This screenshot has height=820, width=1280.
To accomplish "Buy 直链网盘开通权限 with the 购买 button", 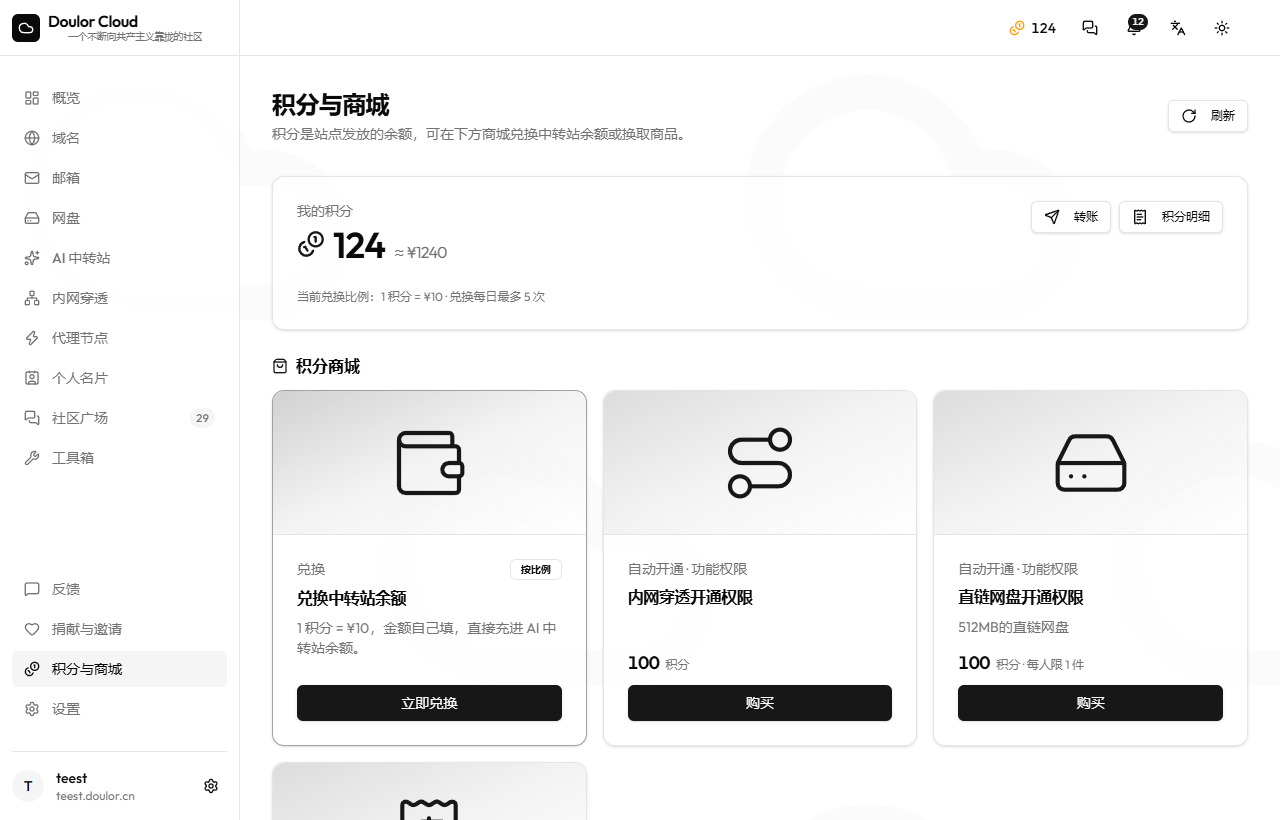I will [x=1090, y=703].
